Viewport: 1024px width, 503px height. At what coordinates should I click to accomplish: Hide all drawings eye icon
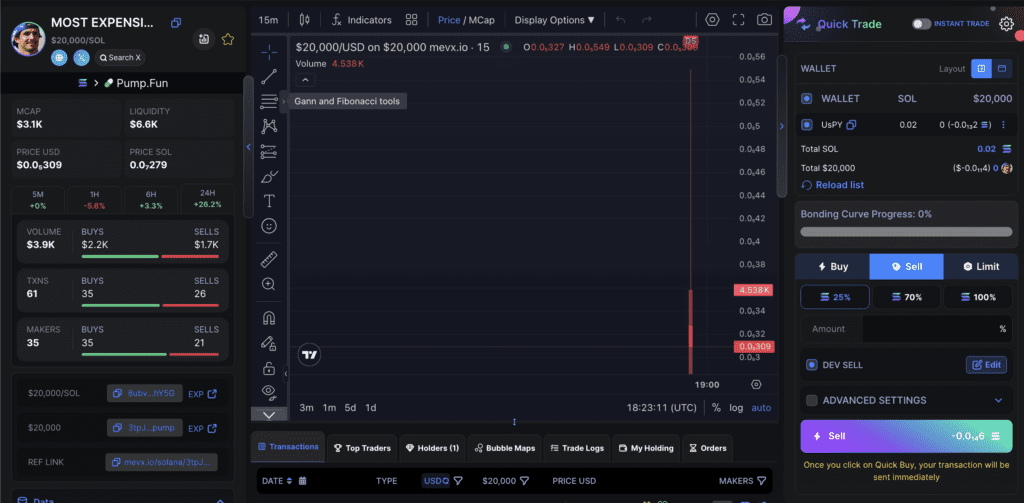point(268,392)
